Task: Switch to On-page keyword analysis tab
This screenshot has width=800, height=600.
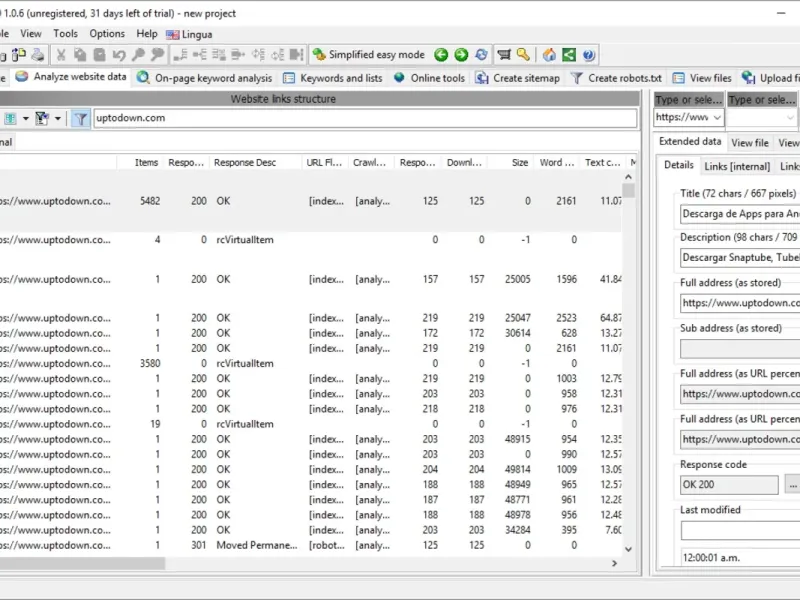Action: tap(204, 78)
